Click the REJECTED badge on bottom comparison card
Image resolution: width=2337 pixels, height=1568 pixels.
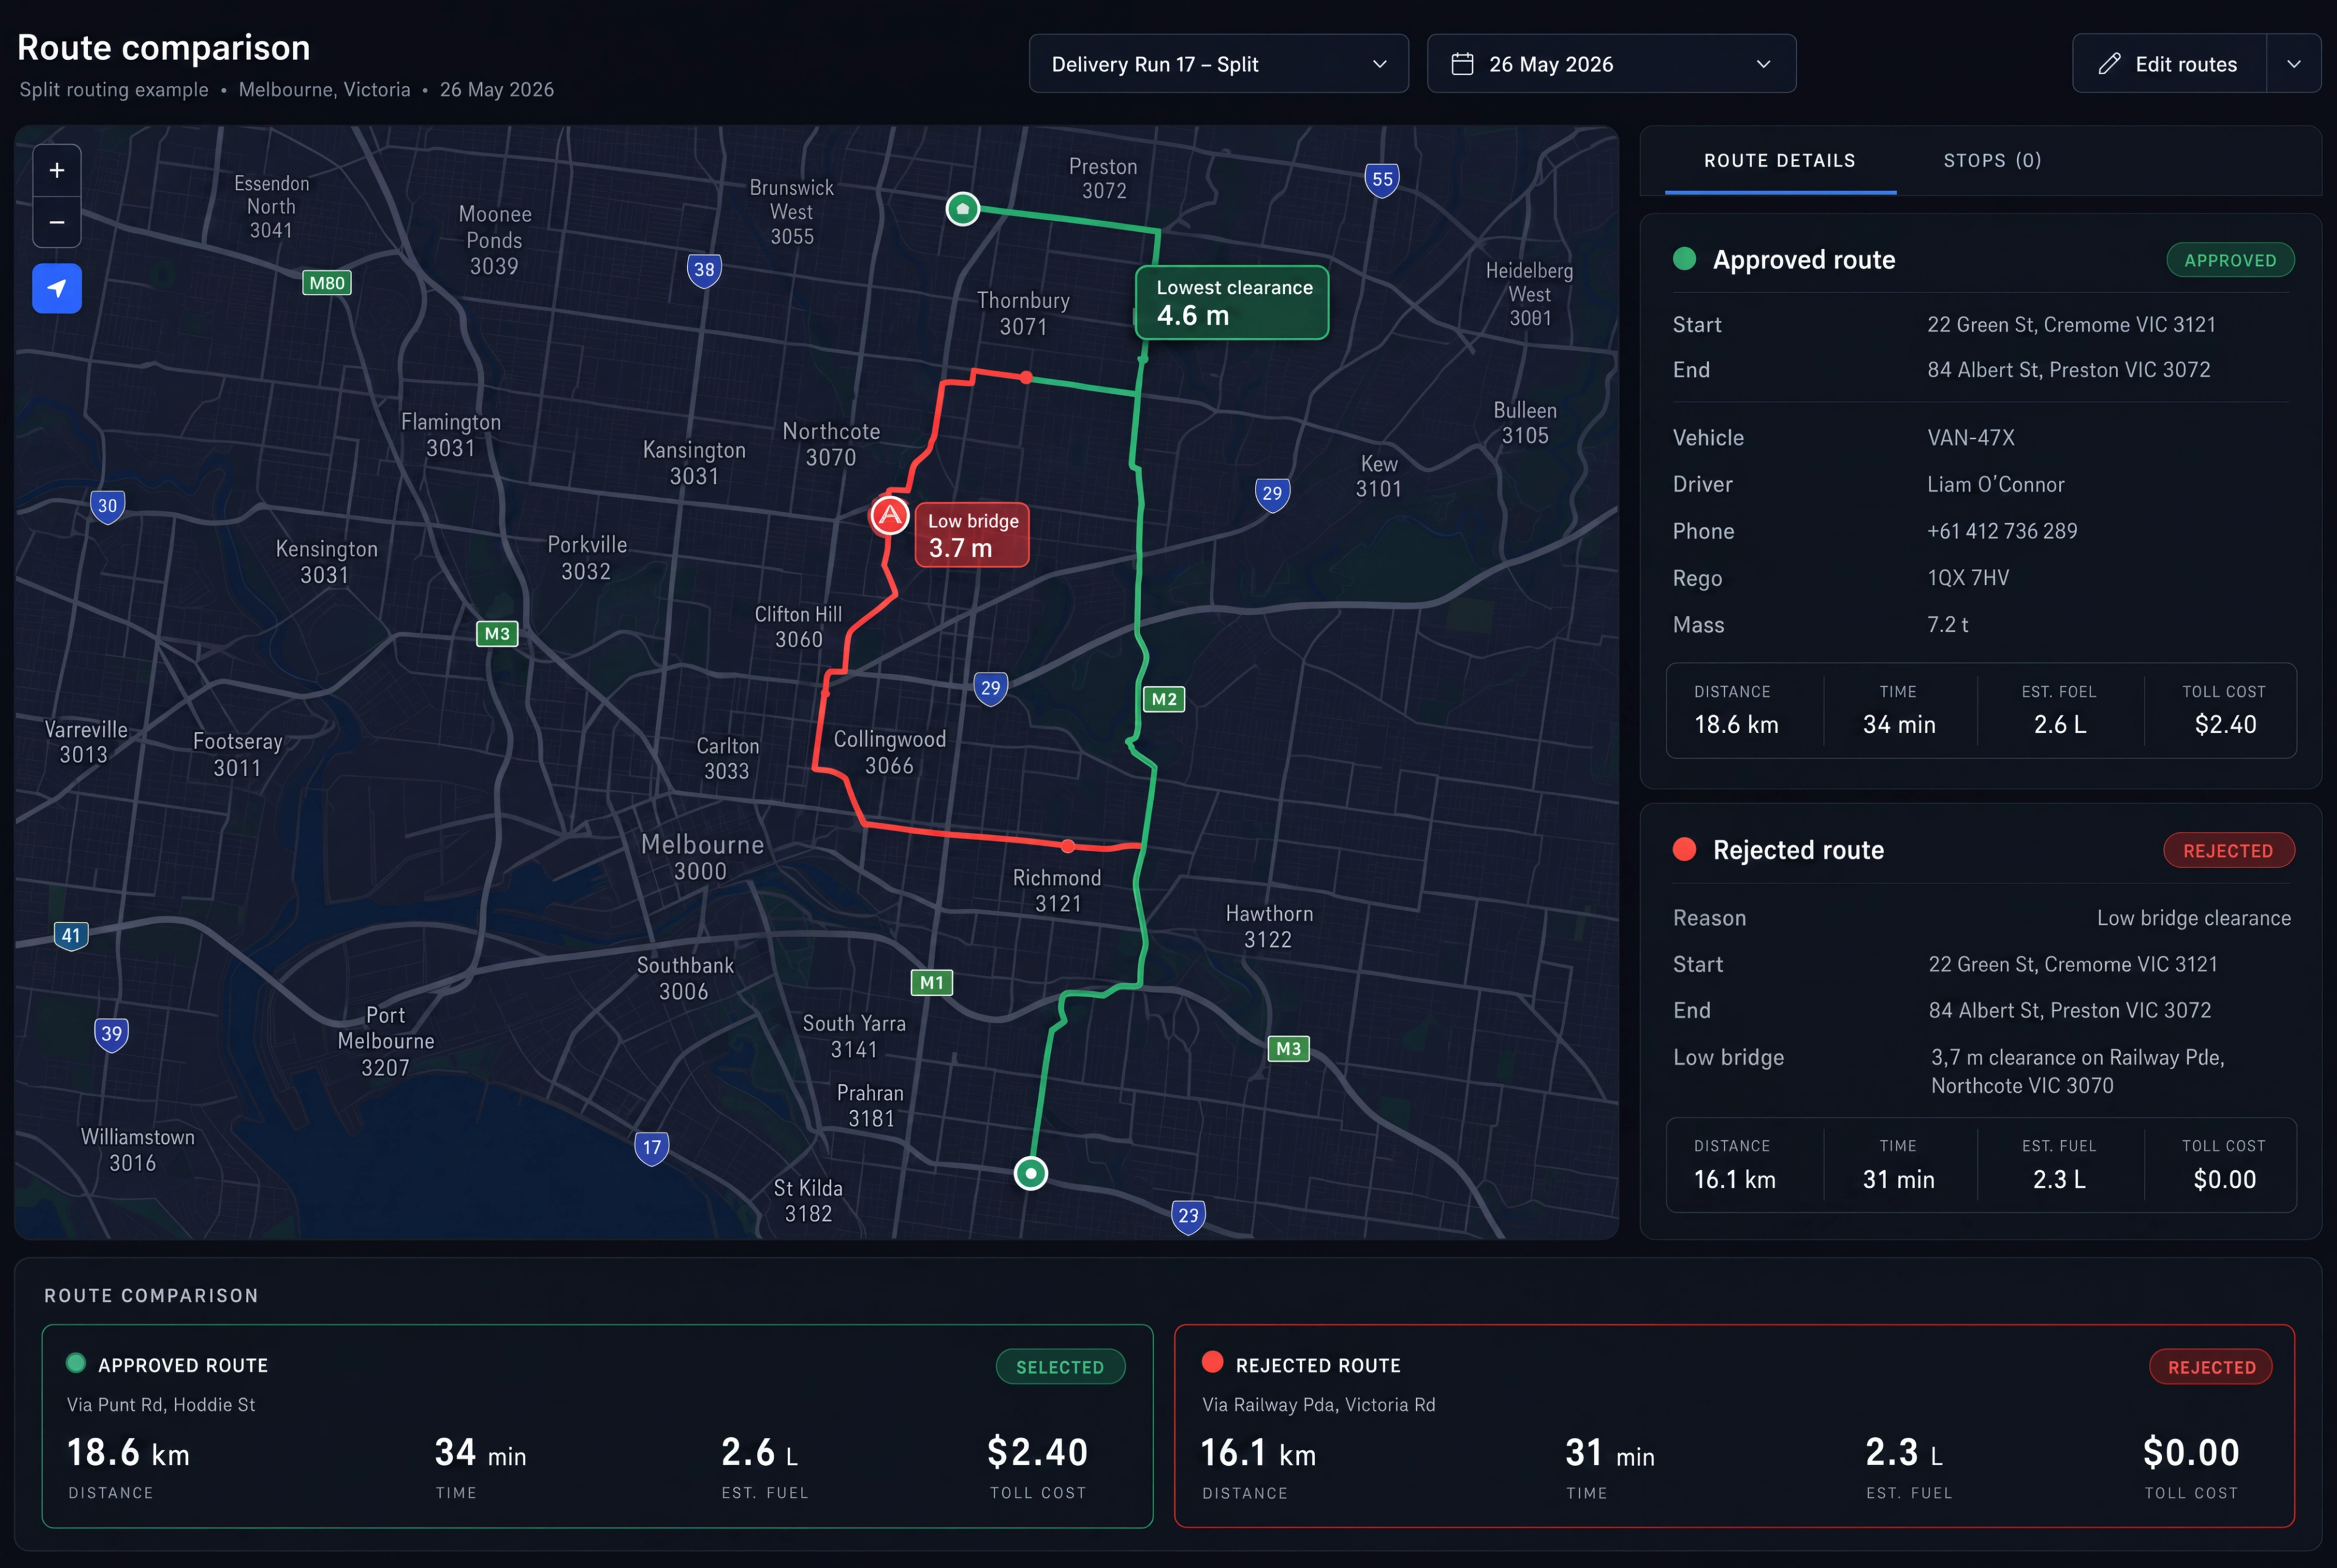pyautogui.click(x=2211, y=1367)
